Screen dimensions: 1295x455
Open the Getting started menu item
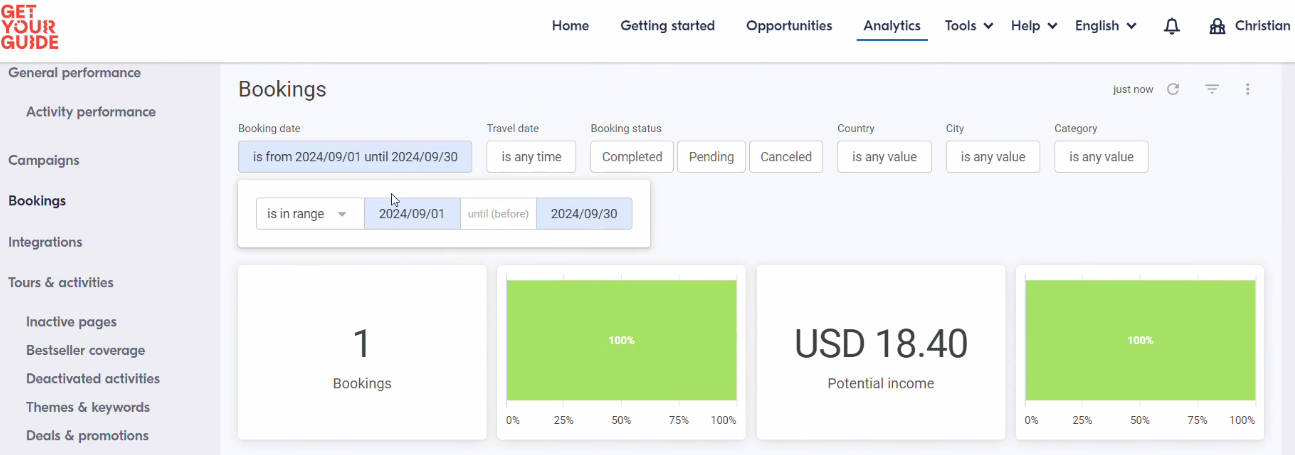[x=667, y=26]
